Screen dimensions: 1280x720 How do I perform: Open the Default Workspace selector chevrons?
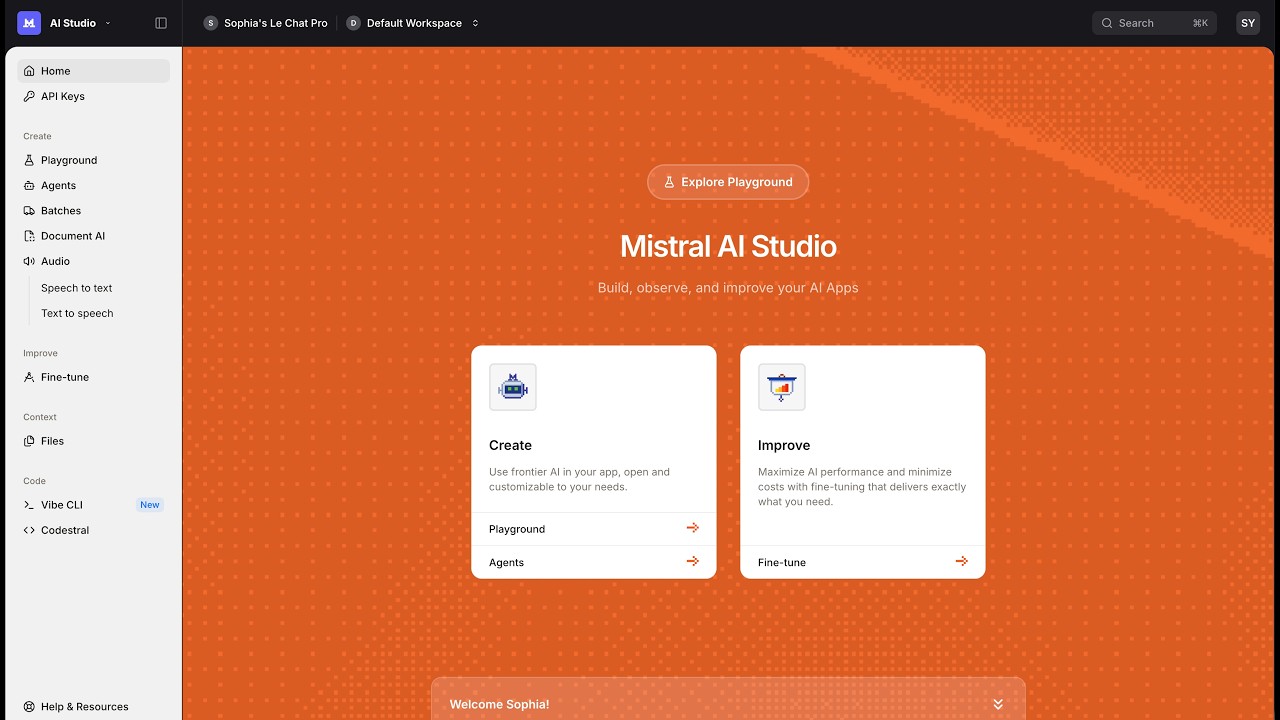475,23
